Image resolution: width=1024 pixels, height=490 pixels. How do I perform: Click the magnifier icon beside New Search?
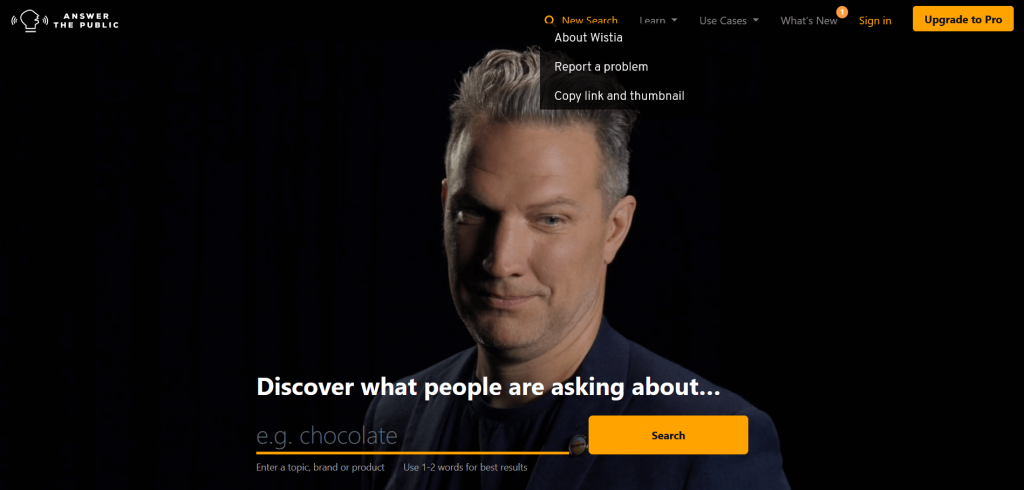pyautogui.click(x=549, y=20)
